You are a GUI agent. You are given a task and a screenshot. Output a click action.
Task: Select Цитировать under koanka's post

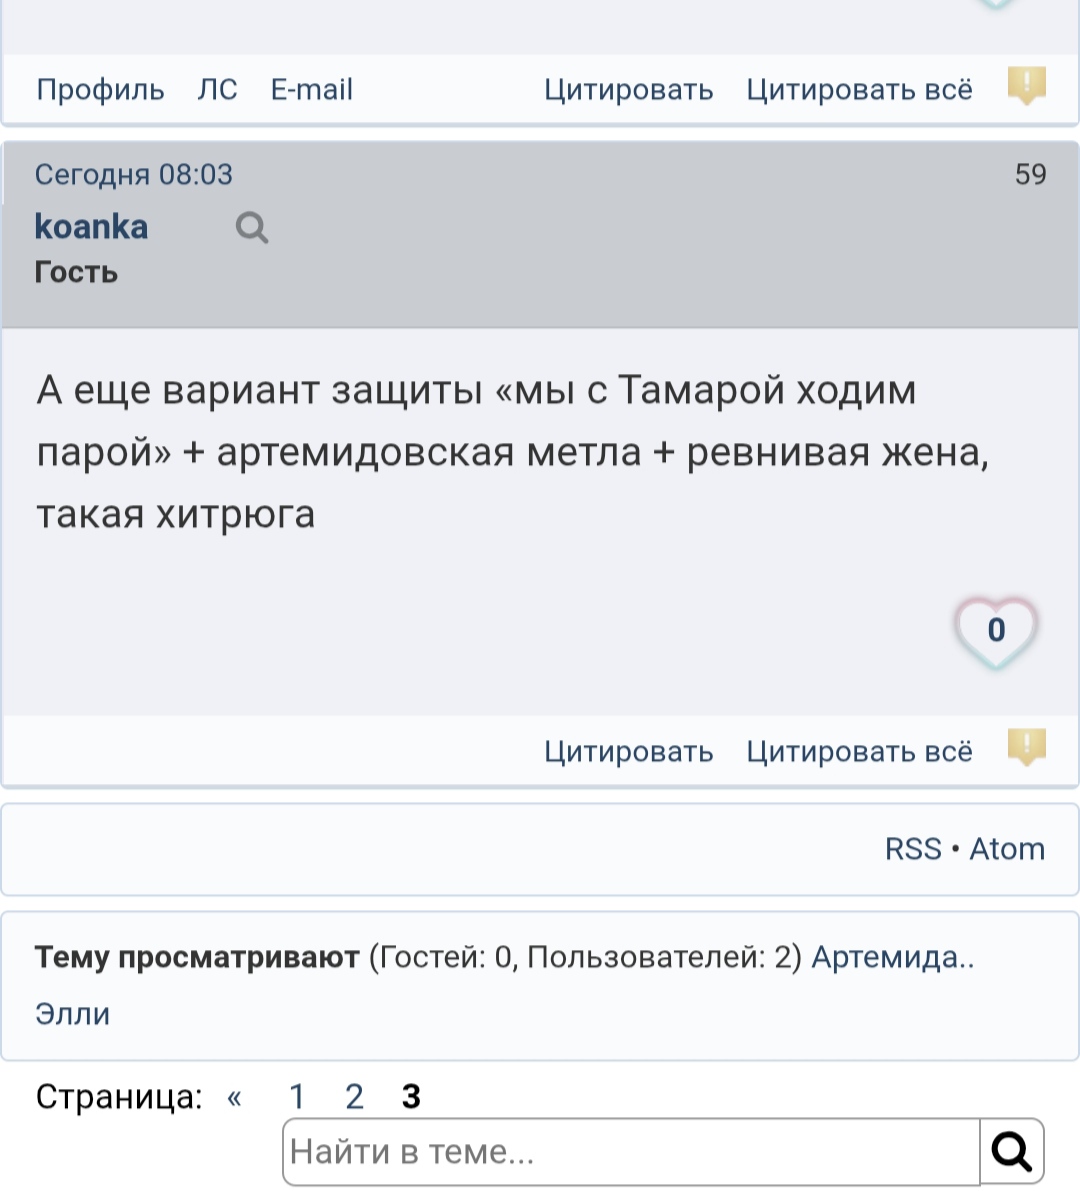click(x=628, y=751)
